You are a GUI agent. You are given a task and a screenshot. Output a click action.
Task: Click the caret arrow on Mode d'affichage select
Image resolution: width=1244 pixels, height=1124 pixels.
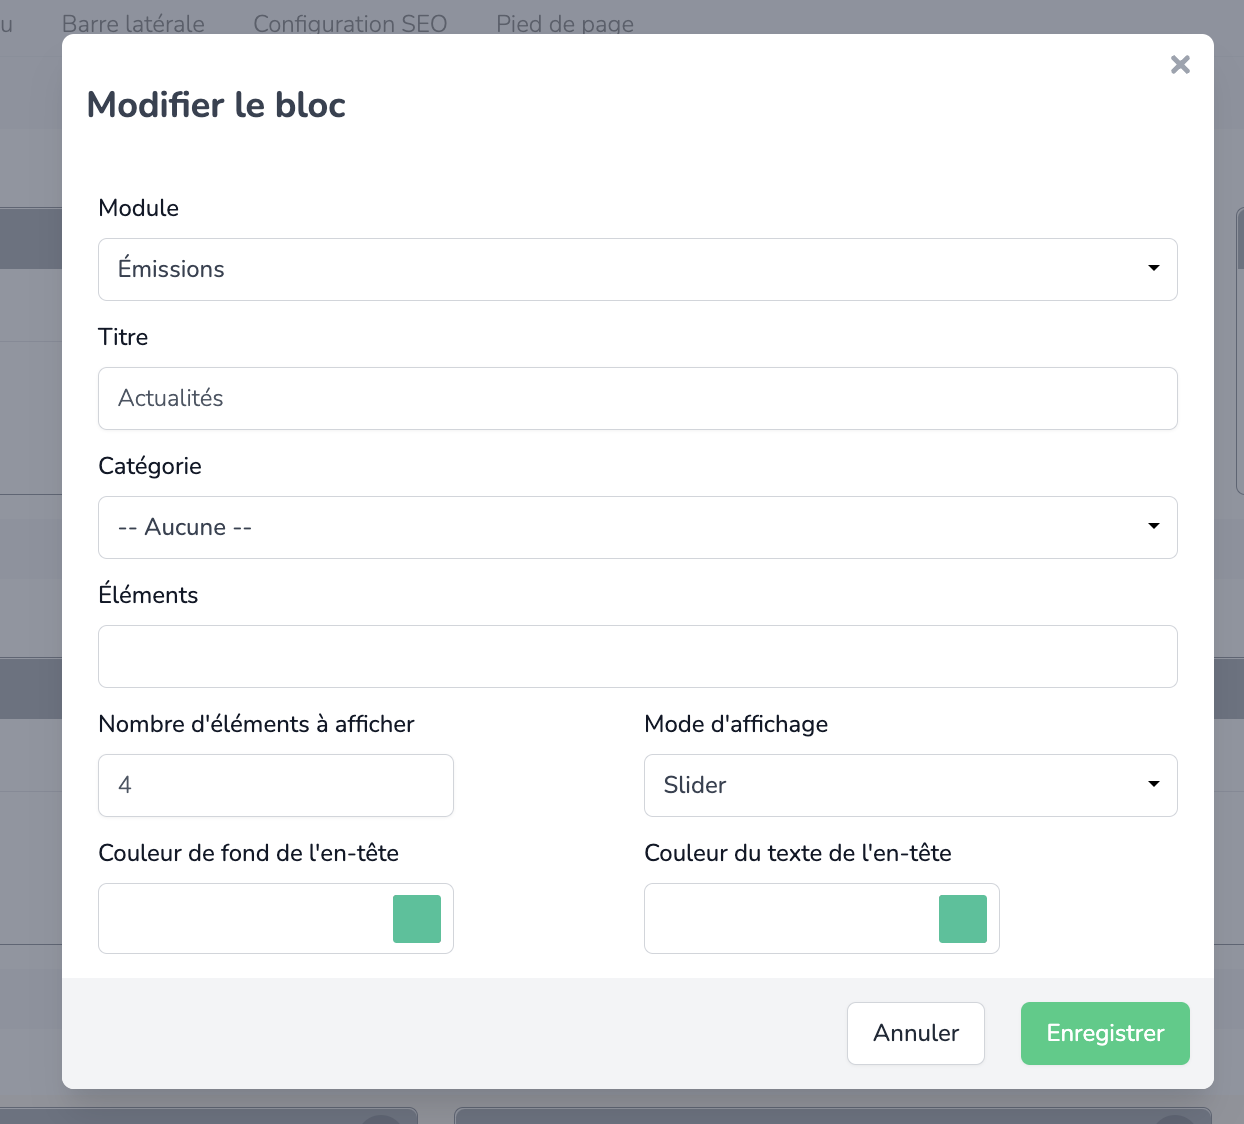1153,784
